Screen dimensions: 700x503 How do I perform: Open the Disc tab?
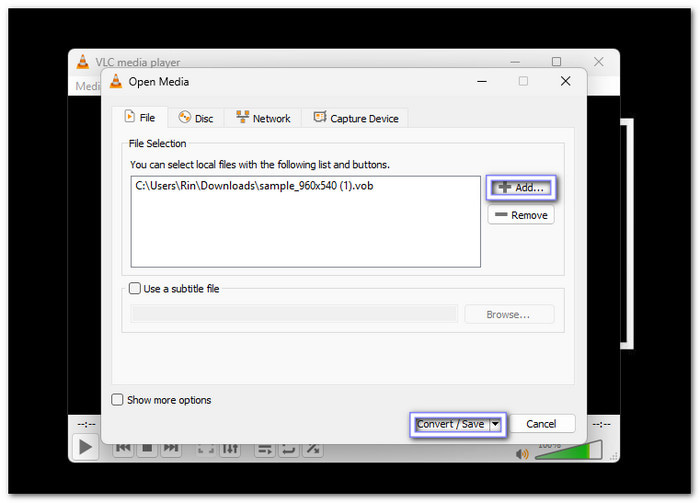[x=196, y=118]
